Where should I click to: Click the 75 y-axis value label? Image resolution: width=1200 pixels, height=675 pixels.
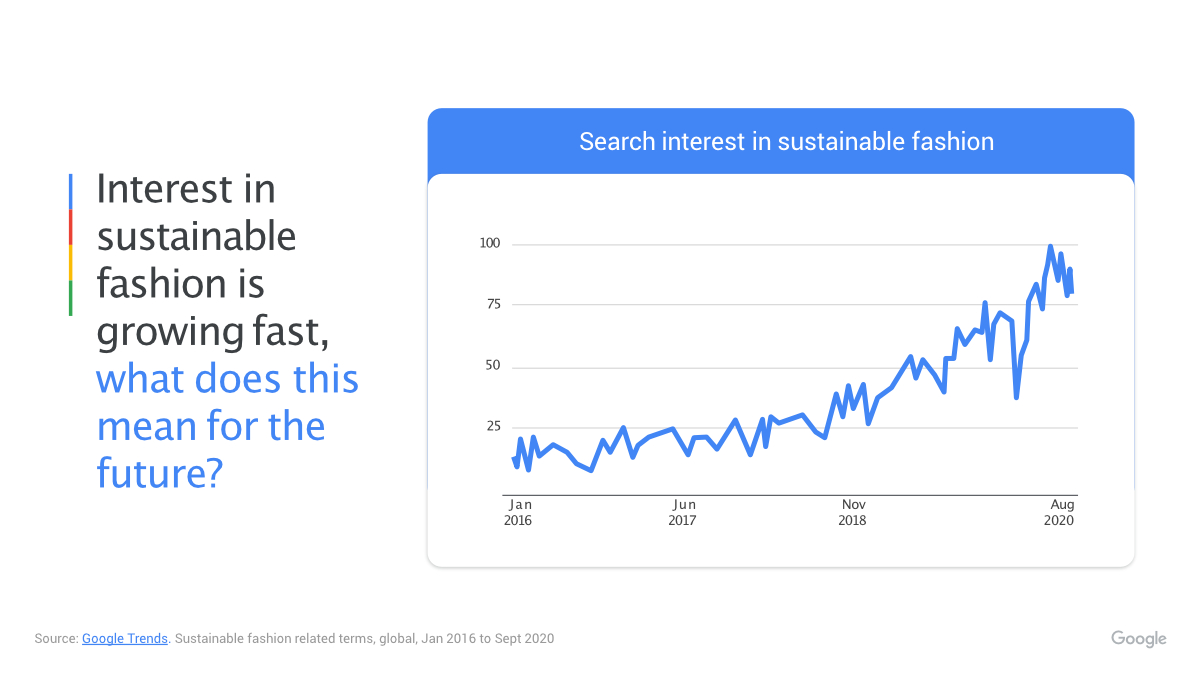(x=491, y=305)
